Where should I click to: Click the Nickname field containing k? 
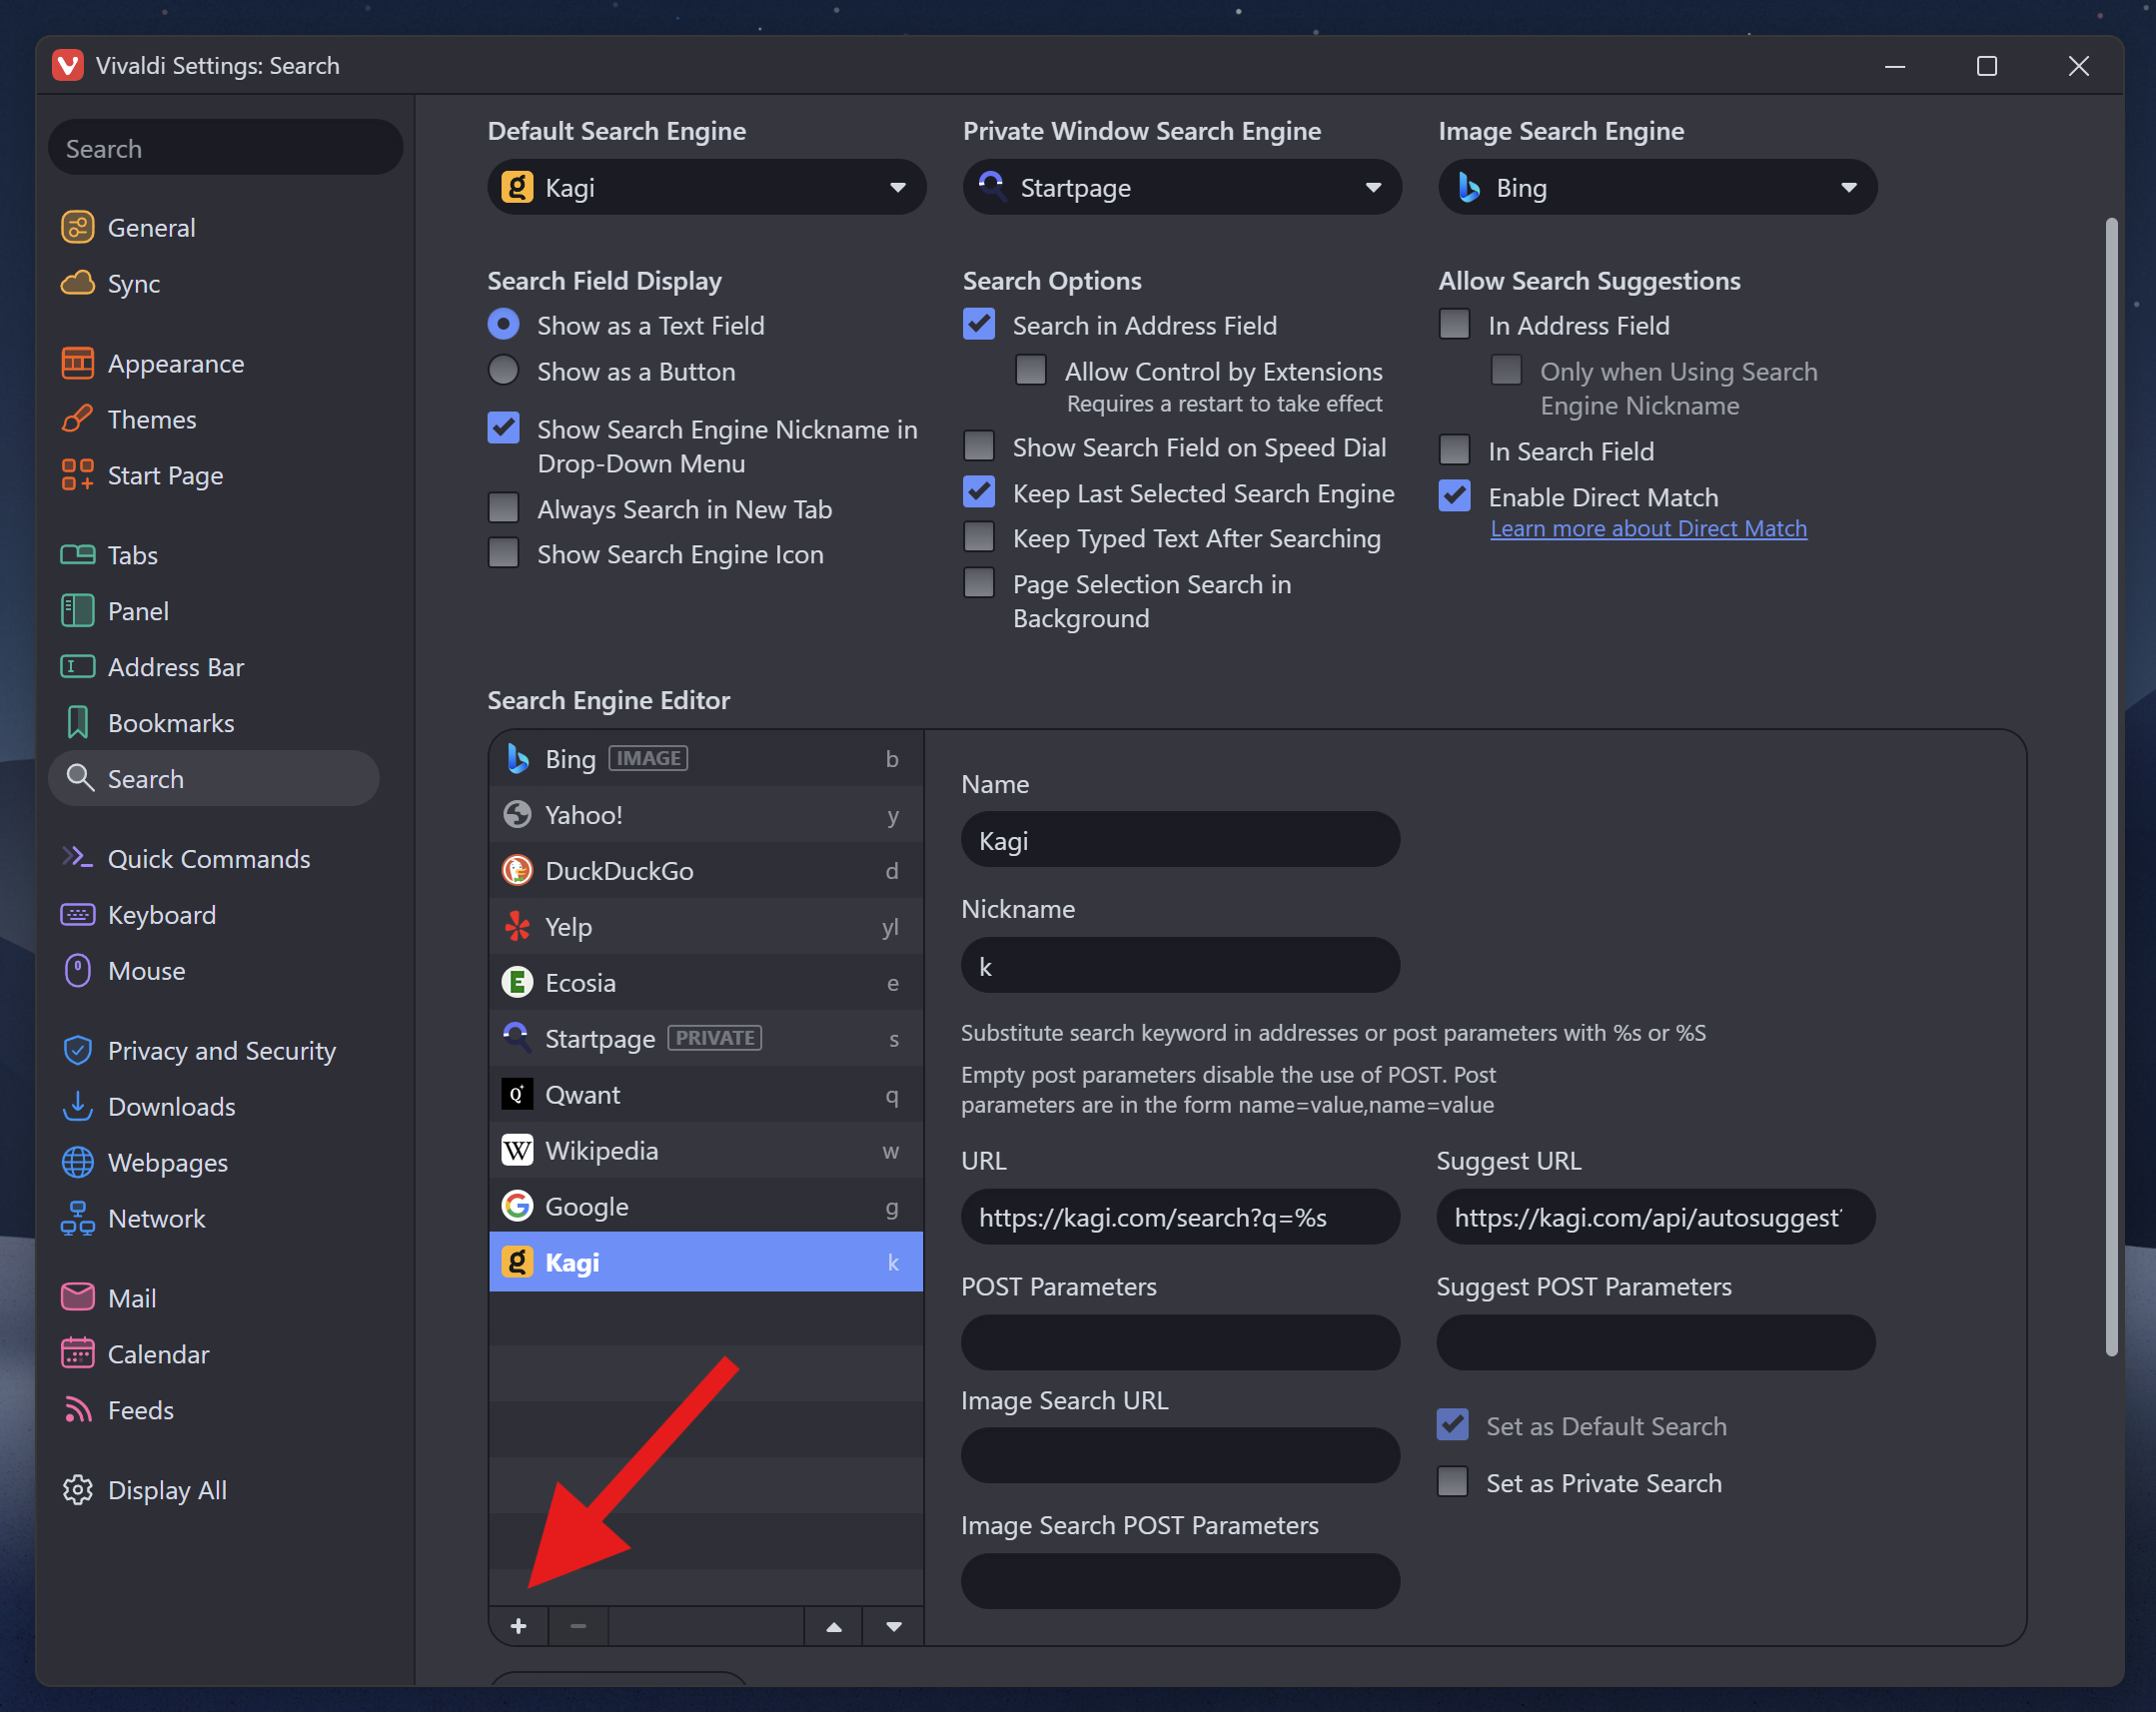tap(1180, 966)
